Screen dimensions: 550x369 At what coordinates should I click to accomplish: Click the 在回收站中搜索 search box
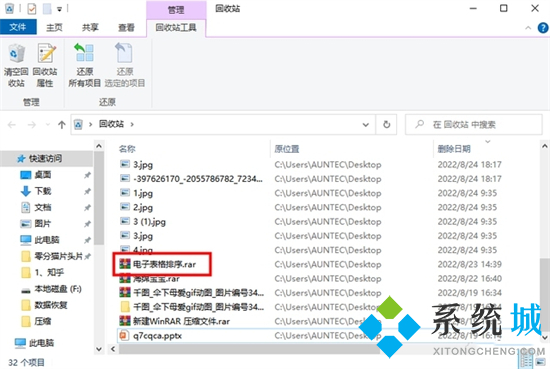point(474,125)
